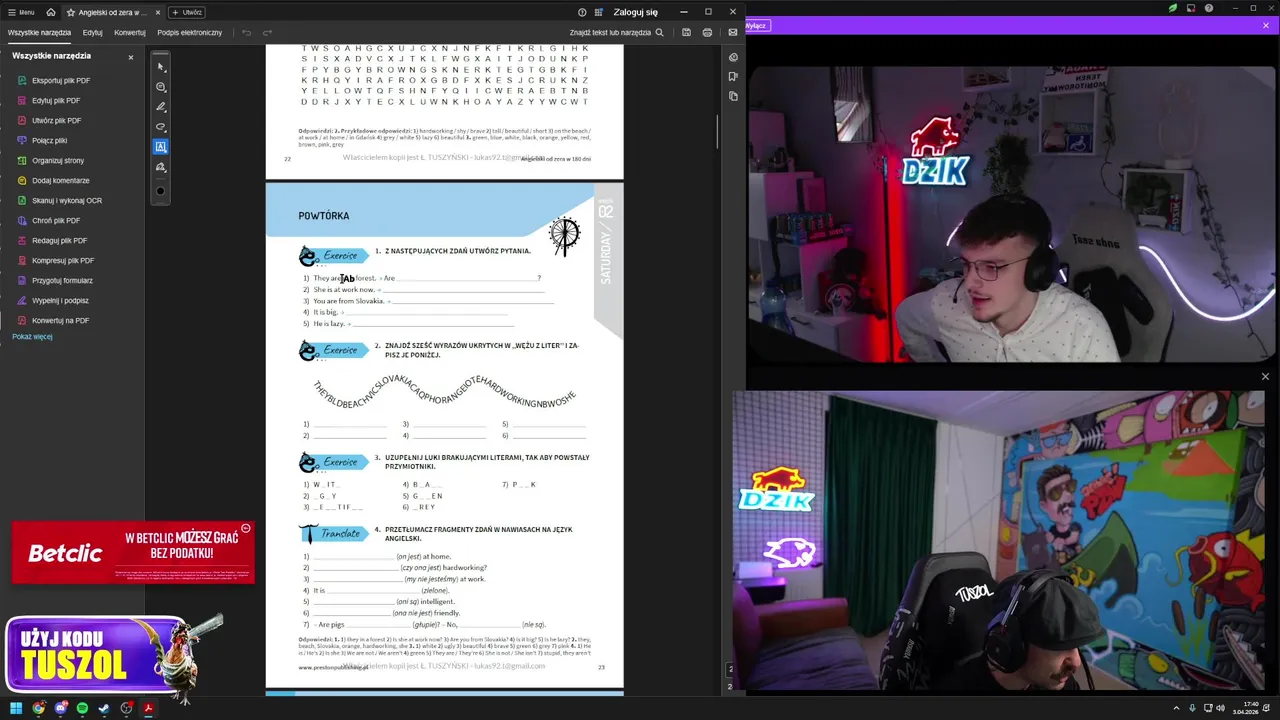Open the Konwertuj tab
This screenshot has height=720, width=1280.
pos(130,32)
